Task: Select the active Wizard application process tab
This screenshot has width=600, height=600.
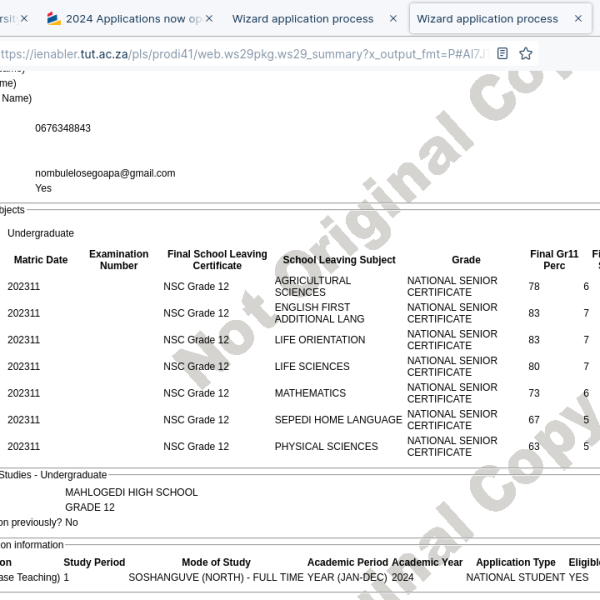Action: [x=501, y=18]
